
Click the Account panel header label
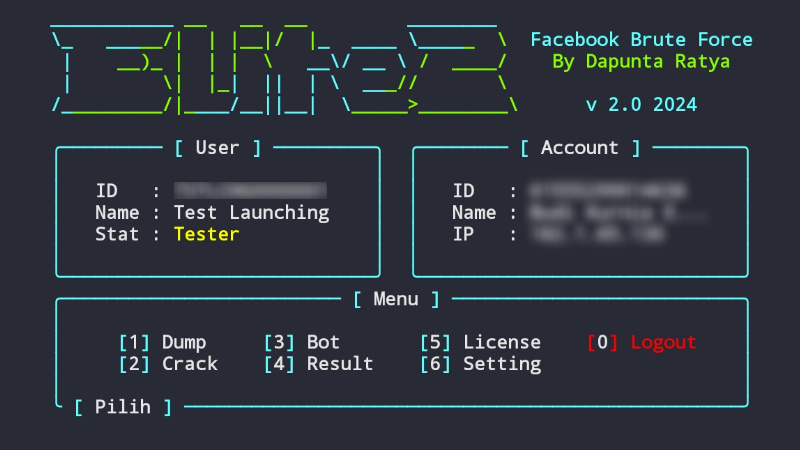(580, 148)
